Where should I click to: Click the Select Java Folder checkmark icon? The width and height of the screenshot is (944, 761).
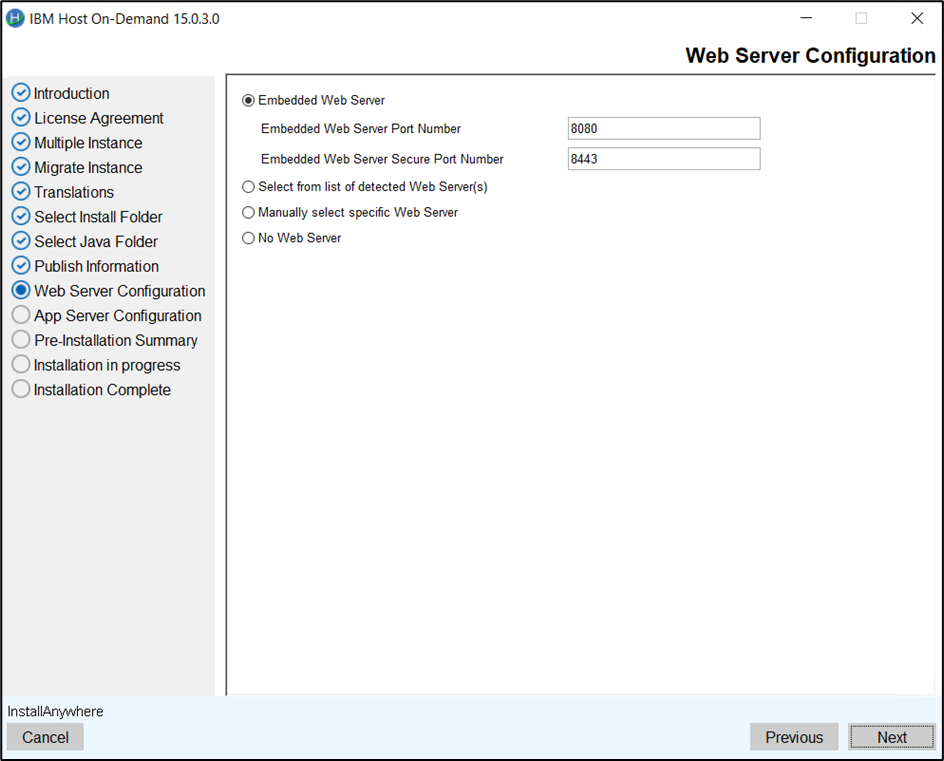tap(21, 241)
